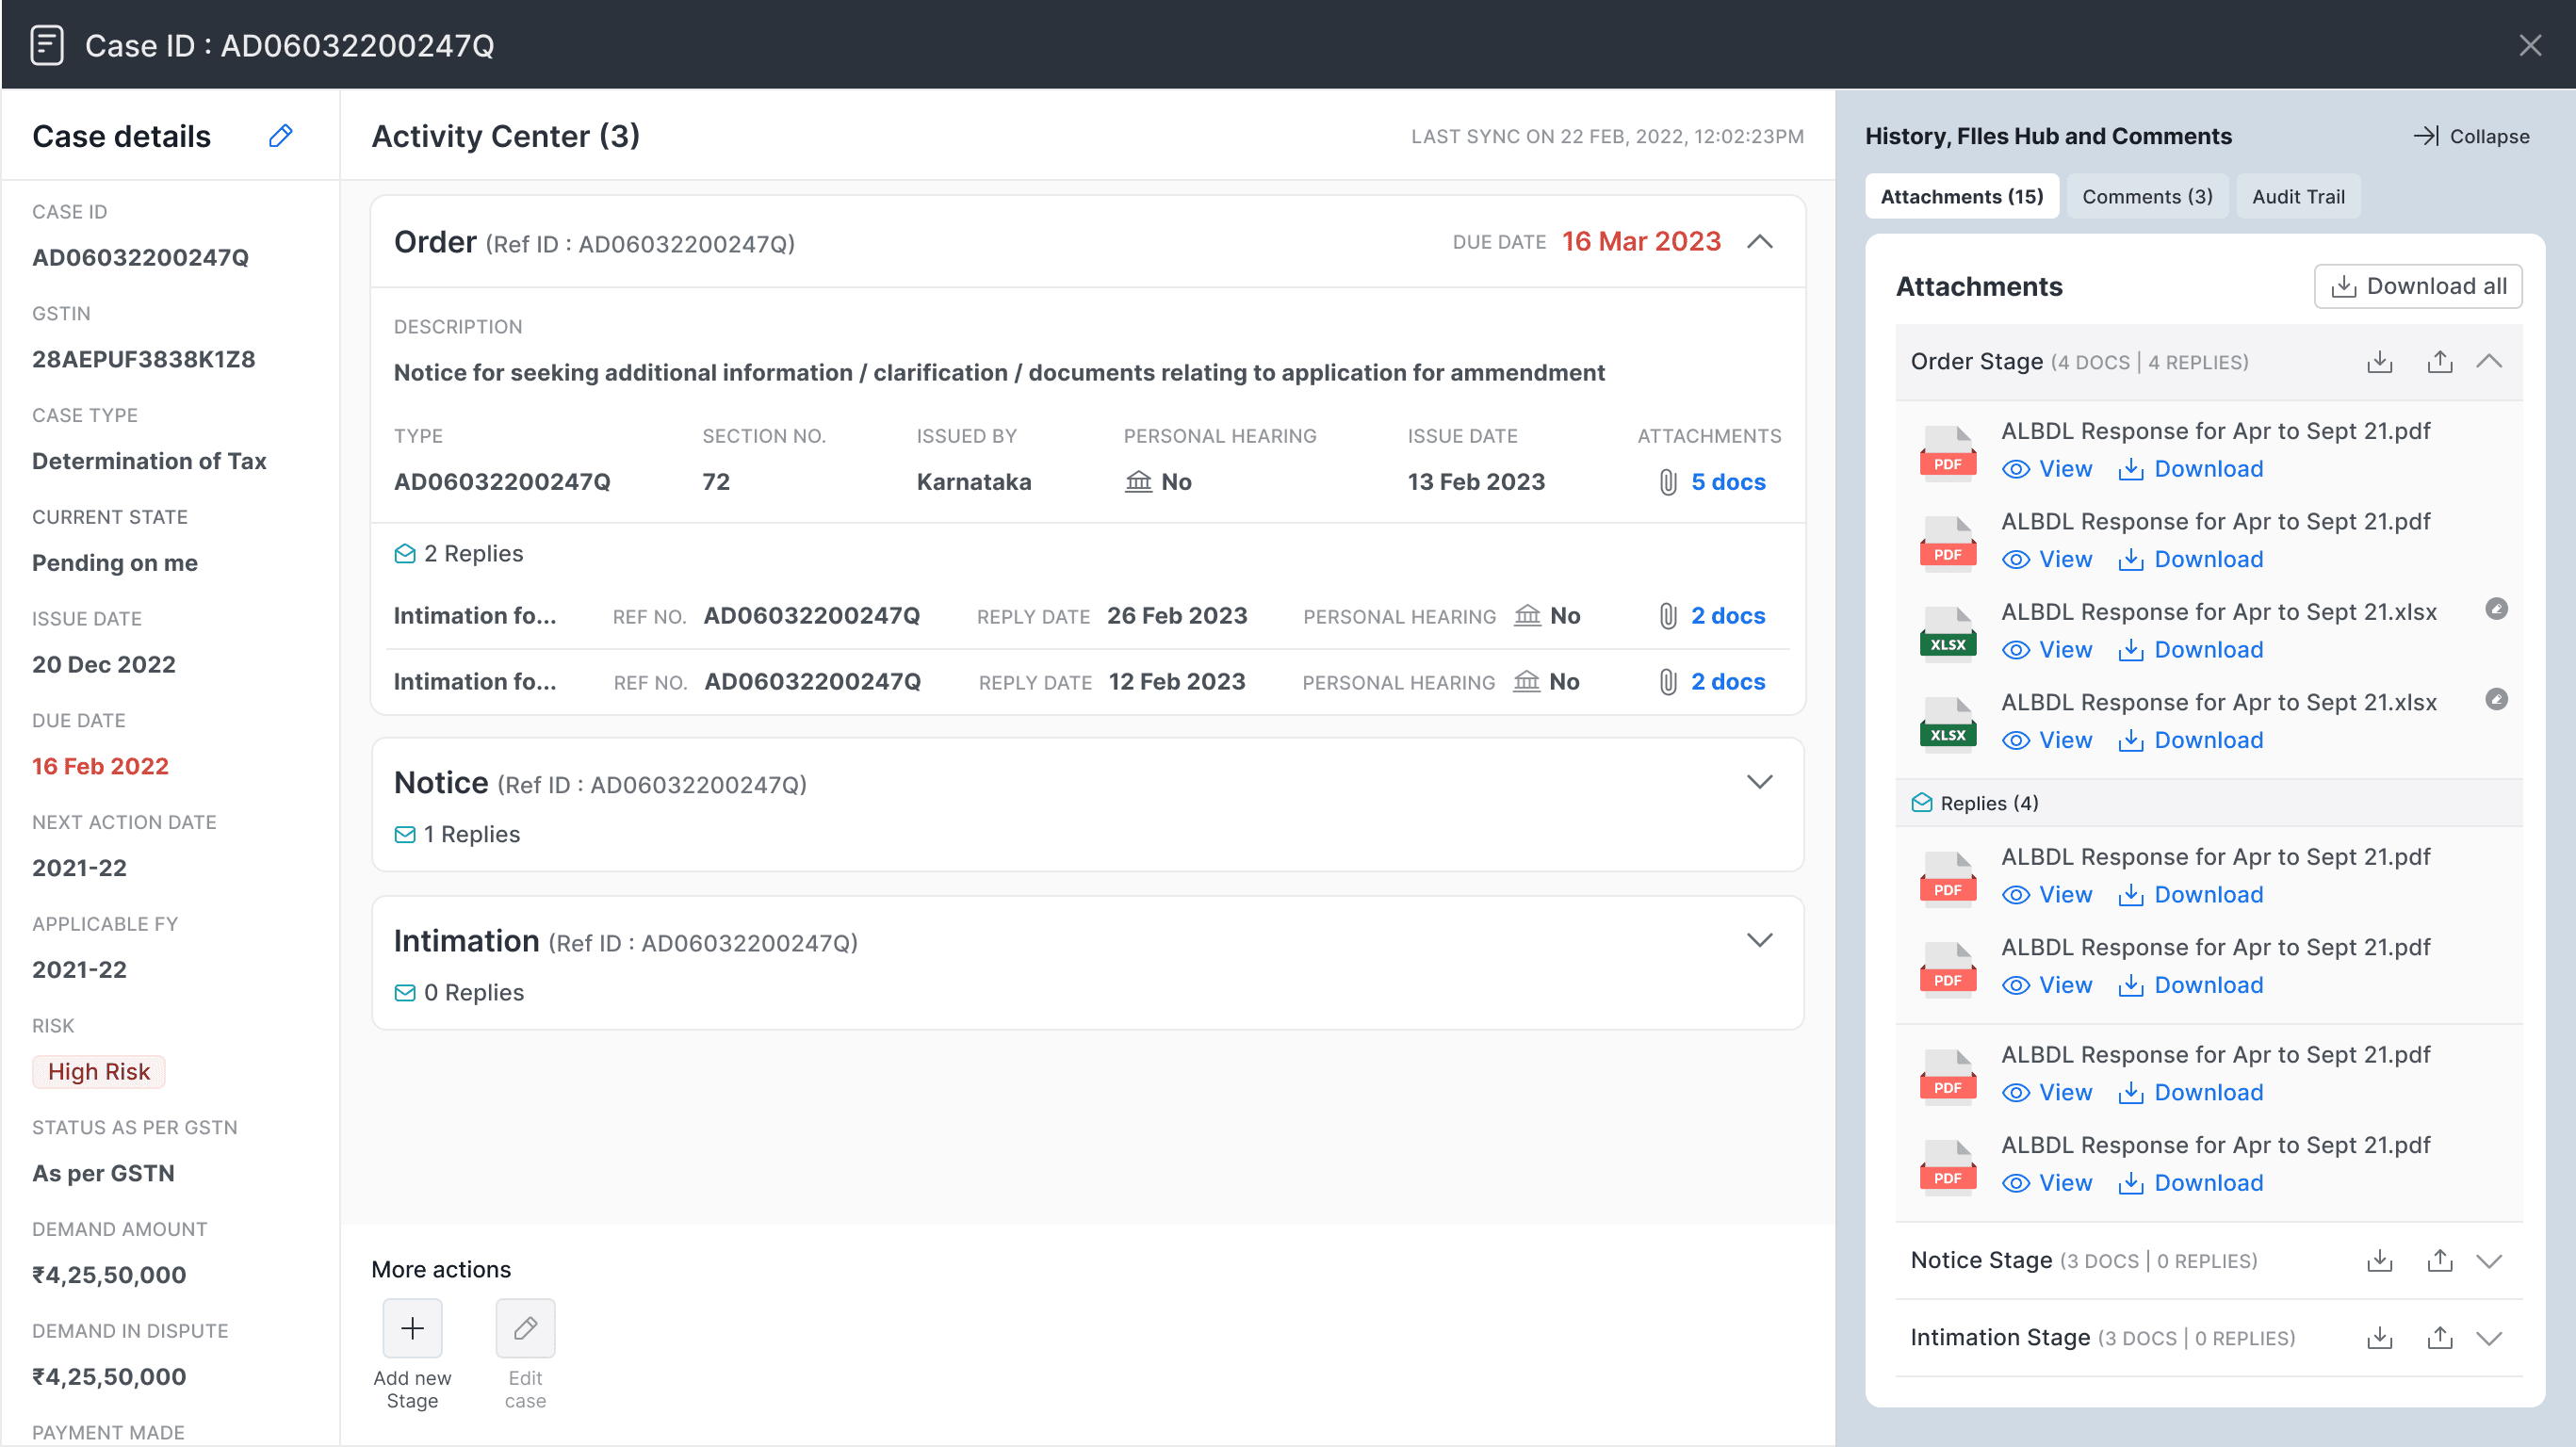
Task: View second Order Stage pdf attachment
Action: 2047,560
